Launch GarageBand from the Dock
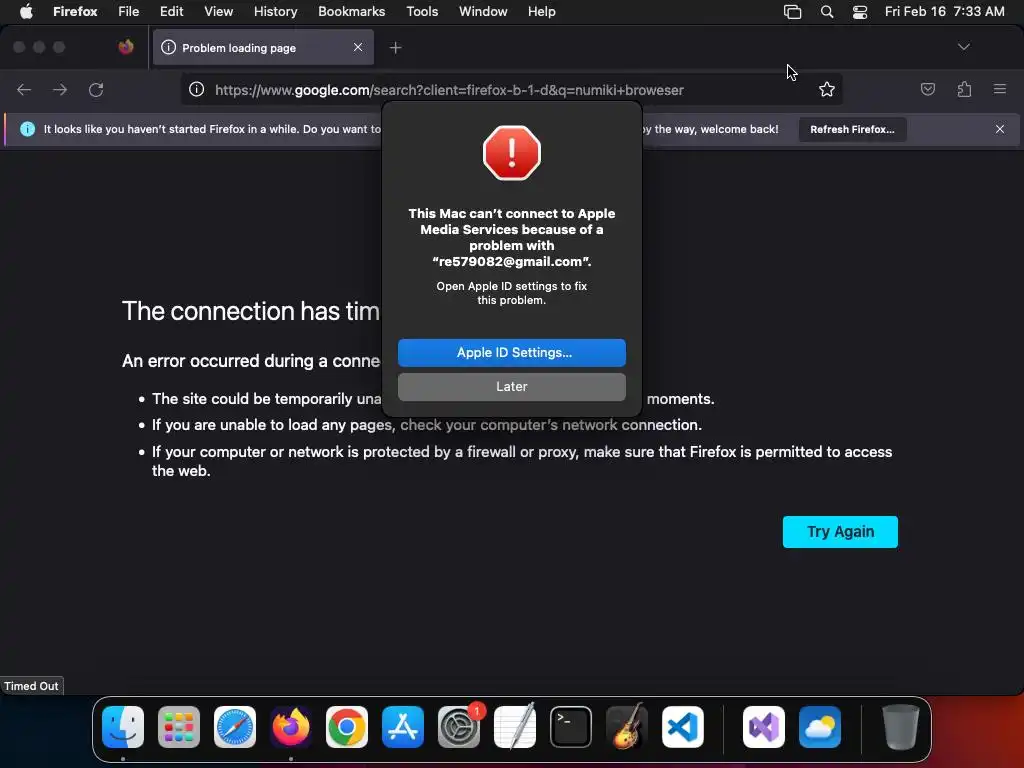The height and width of the screenshot is (768, 1024). pos(627,727)
